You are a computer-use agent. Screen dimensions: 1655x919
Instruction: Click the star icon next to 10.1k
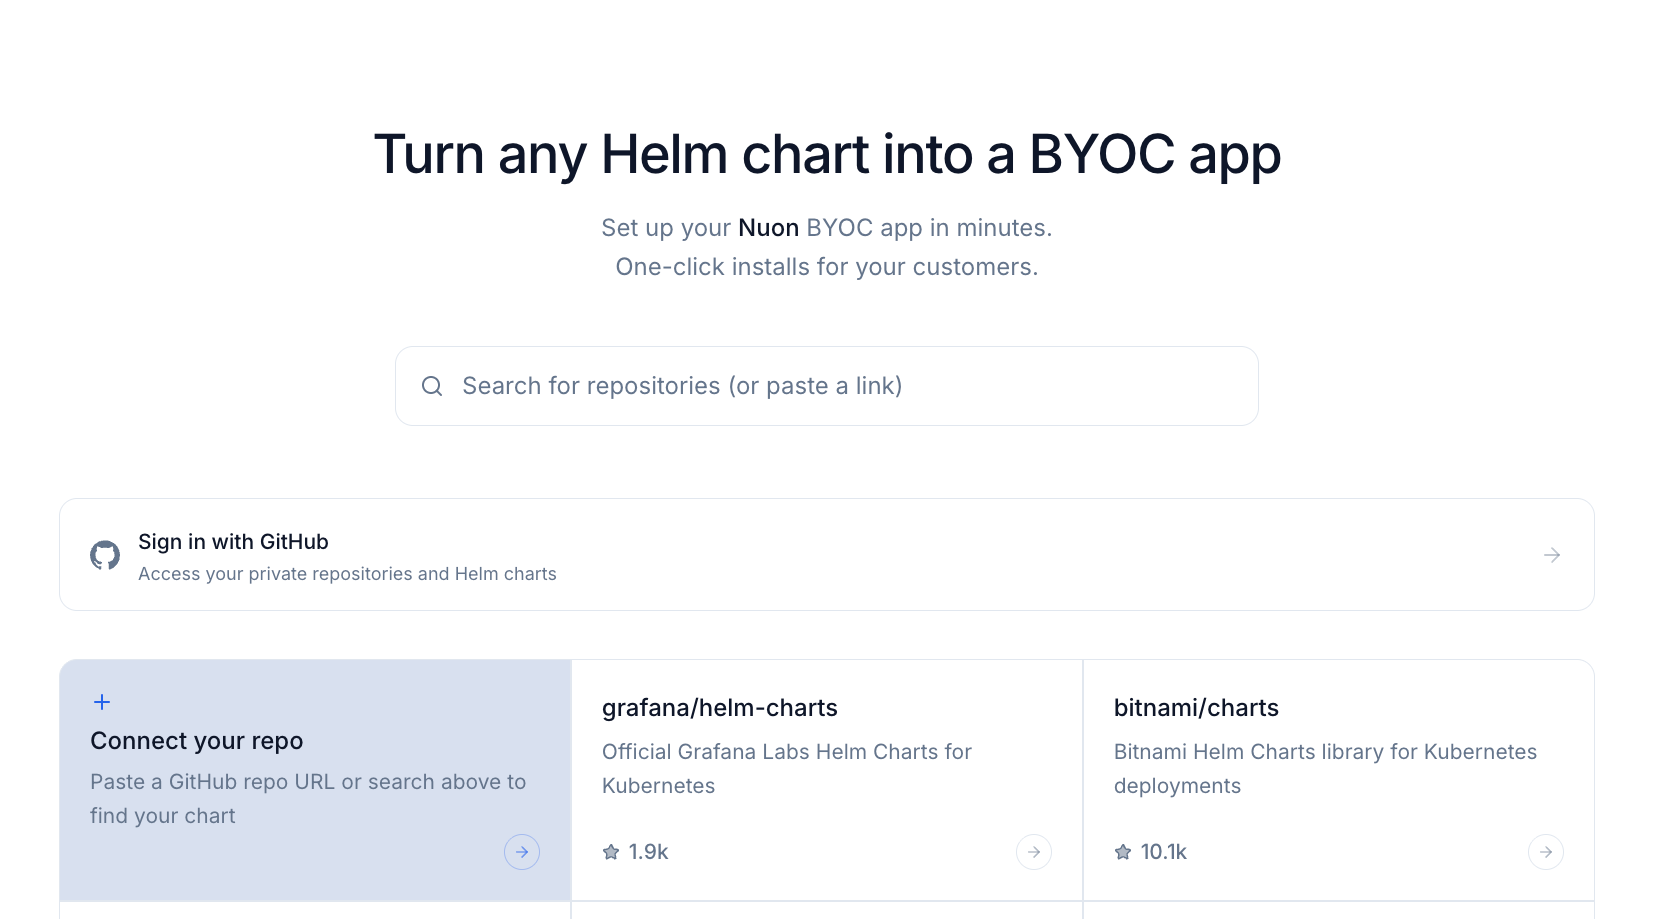(1123, 852)
